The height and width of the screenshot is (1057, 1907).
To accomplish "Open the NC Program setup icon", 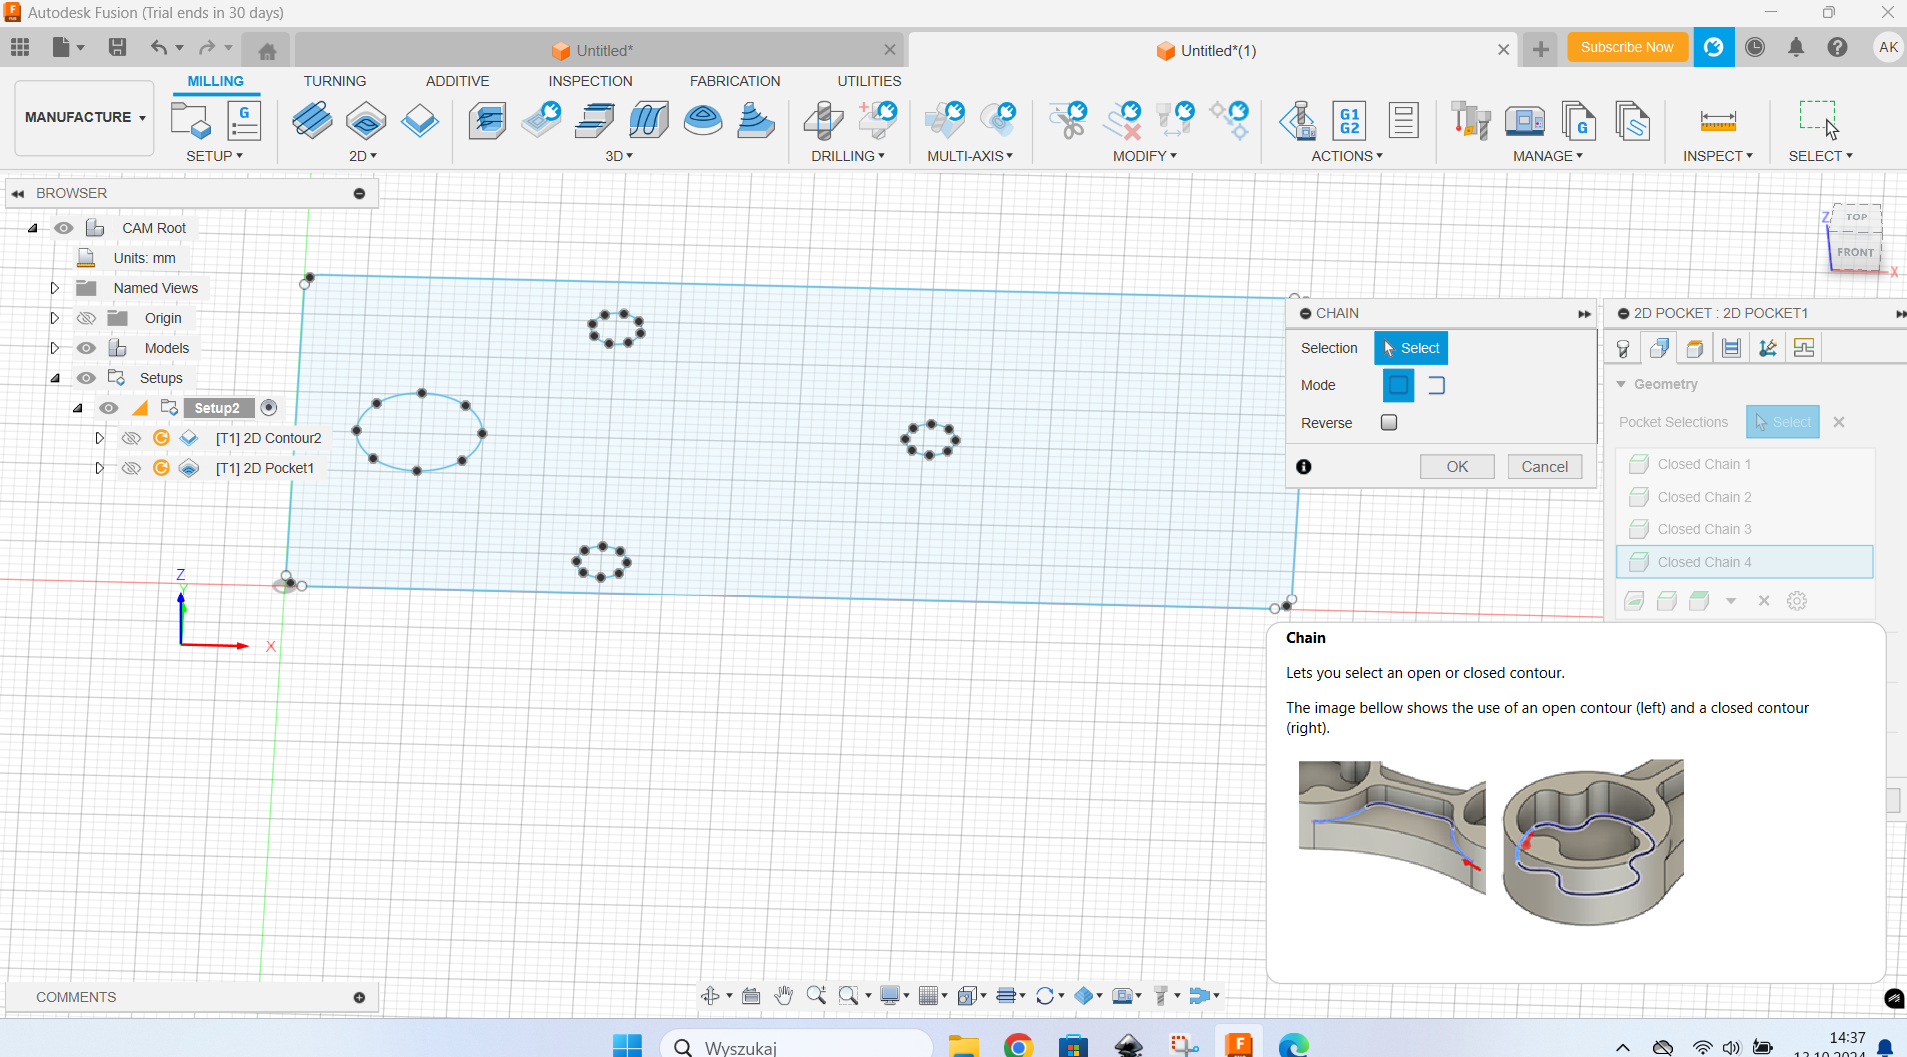I will pyautogui.click(x=244, y=121).
